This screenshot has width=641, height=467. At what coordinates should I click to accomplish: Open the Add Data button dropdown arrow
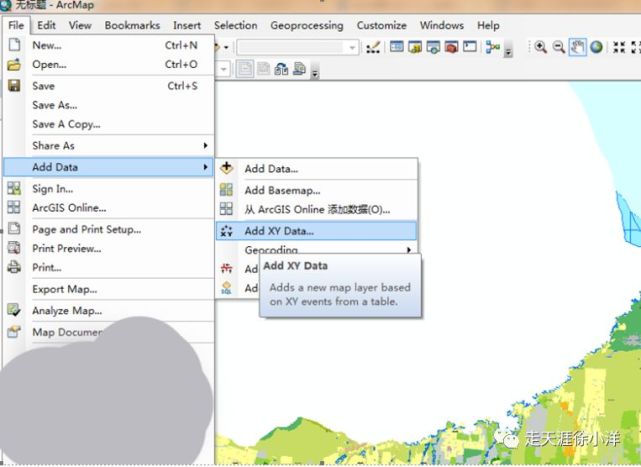point(226,47)
